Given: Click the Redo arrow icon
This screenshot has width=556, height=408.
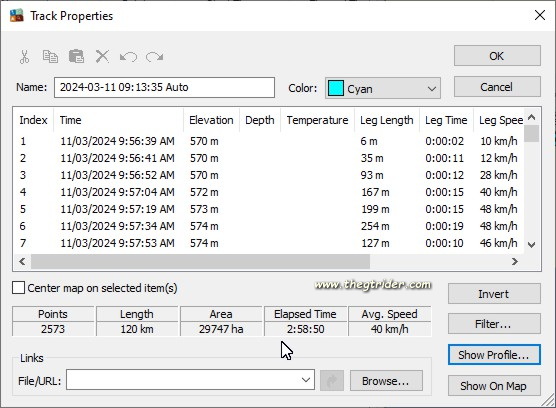Looking at the screenshot, I should (154, 57).
